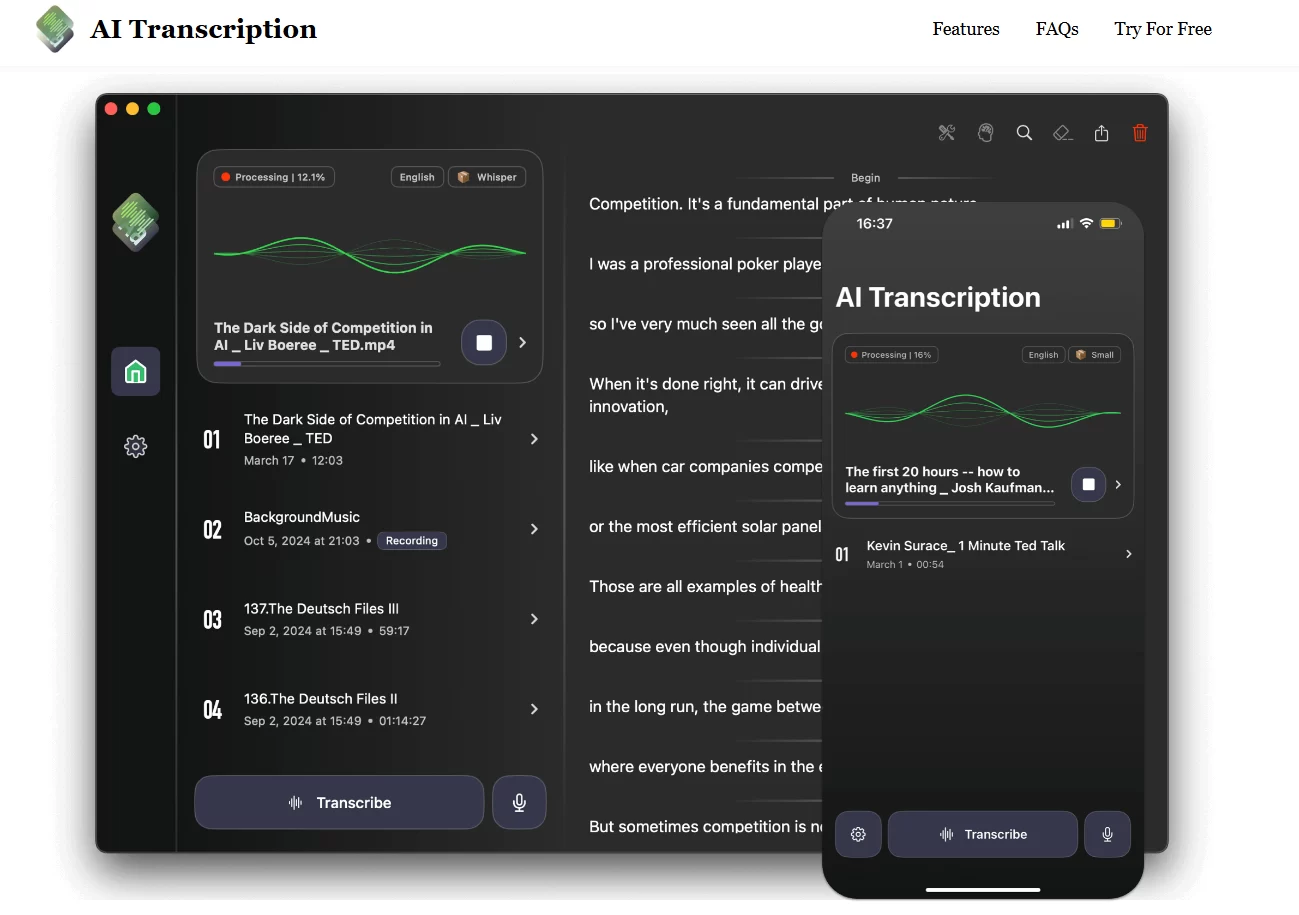The width and height of the screenshot is (1299, 915).
Task: Click the red trash delete icon
Action: (1140, 133)
